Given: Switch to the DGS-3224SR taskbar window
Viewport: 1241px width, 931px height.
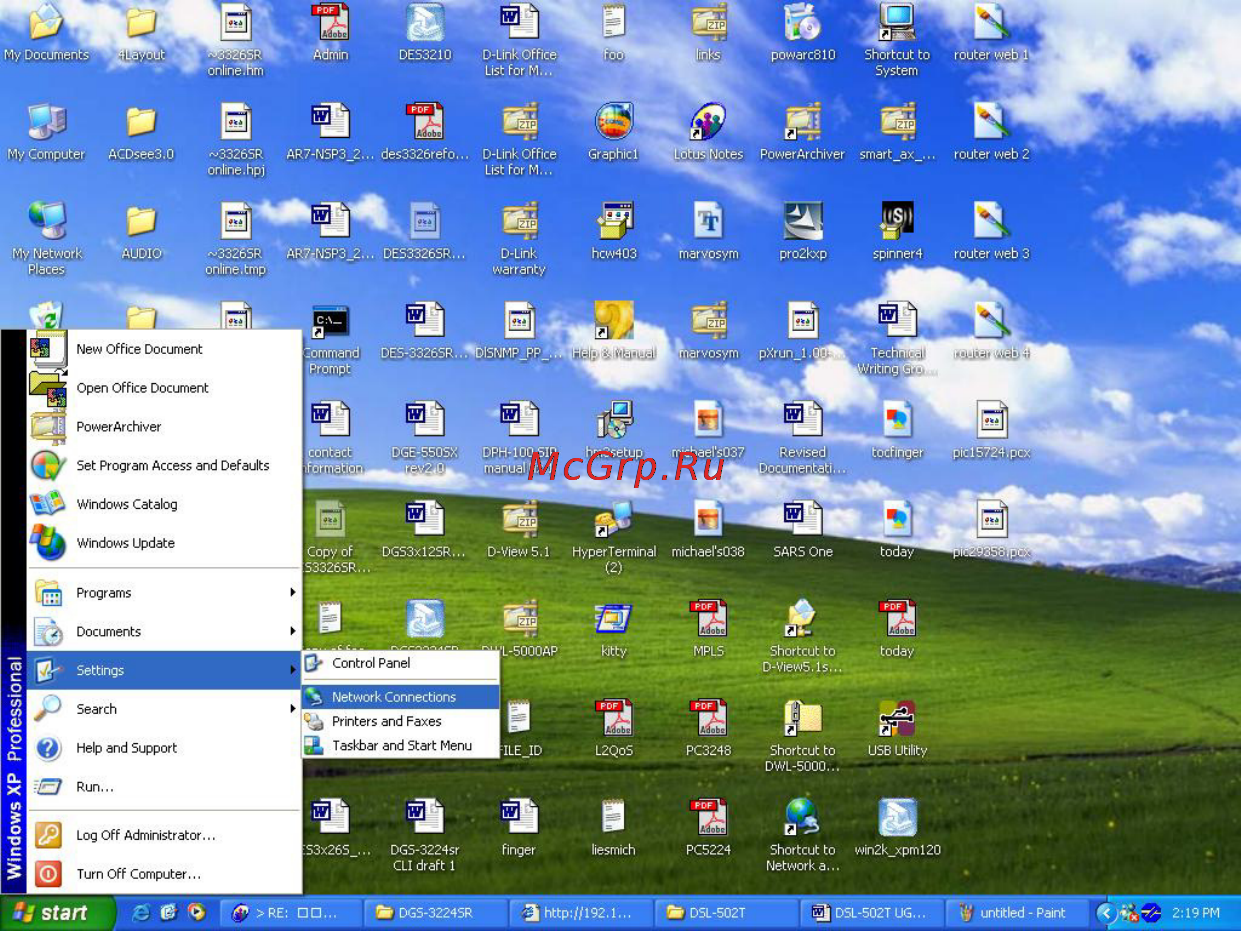Looking at the screenshot, I should tap(436, 913).
